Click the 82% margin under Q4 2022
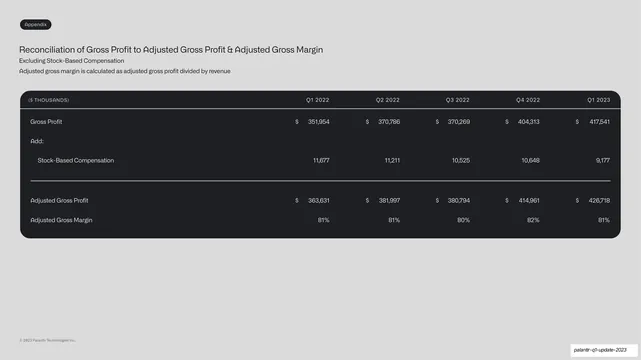The height and width of the screenshot is (360, 641). pyautogui.click(x=533, y=220)
